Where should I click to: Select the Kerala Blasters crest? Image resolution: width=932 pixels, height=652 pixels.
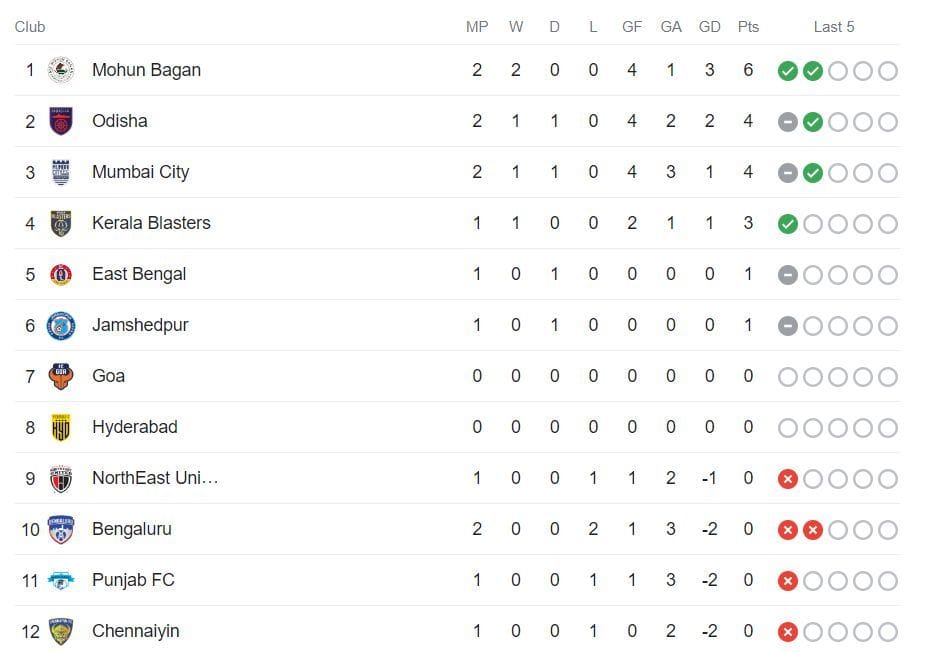point(62,223)
